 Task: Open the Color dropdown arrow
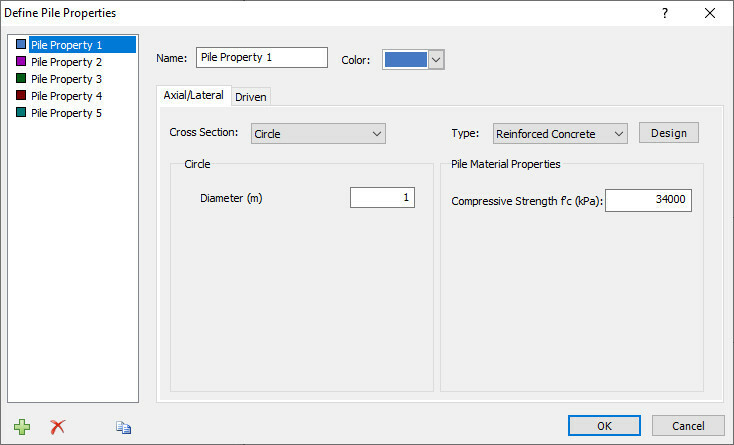click(436, 60)
